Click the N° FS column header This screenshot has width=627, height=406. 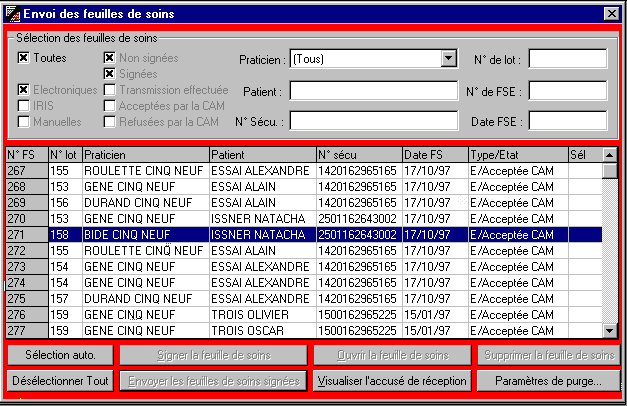click(27, 155)
